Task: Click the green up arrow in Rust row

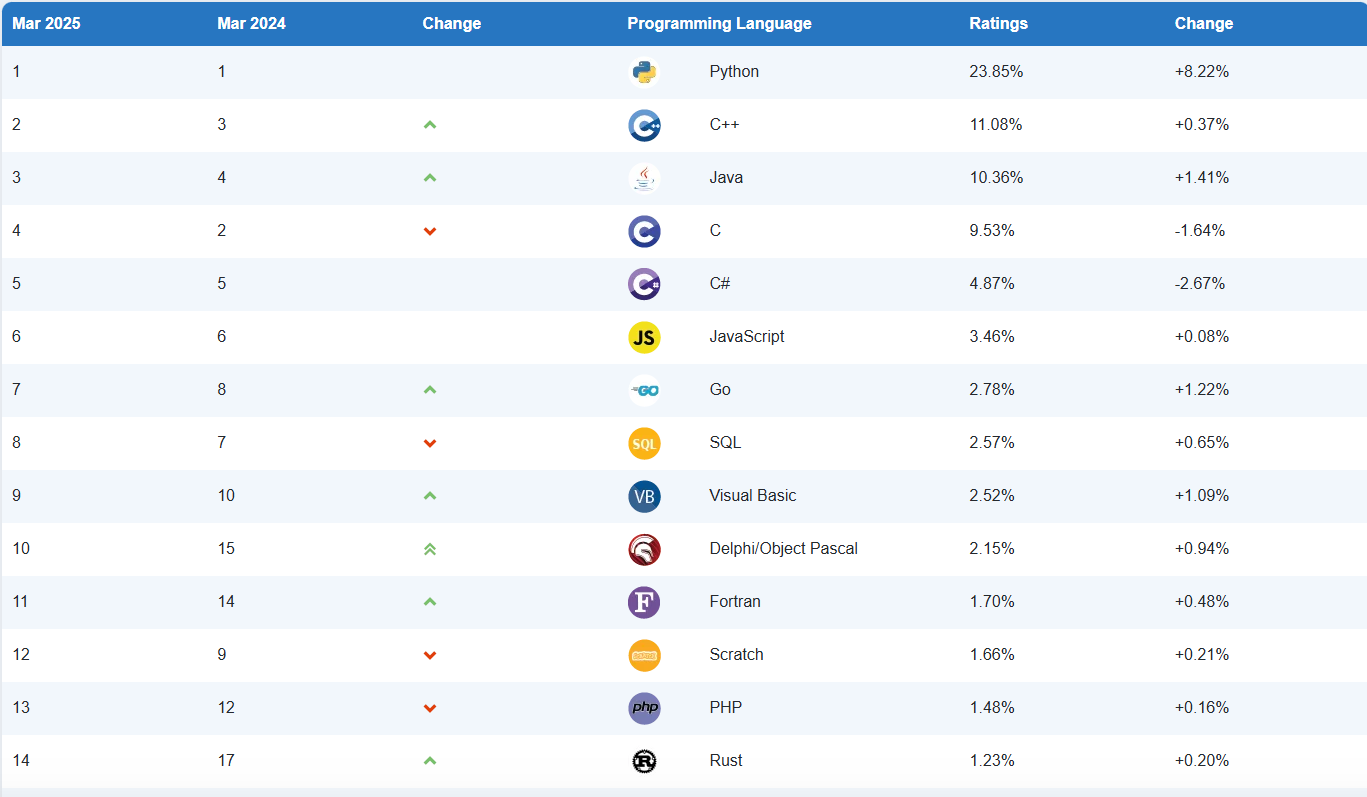Action: click(430, 761)
